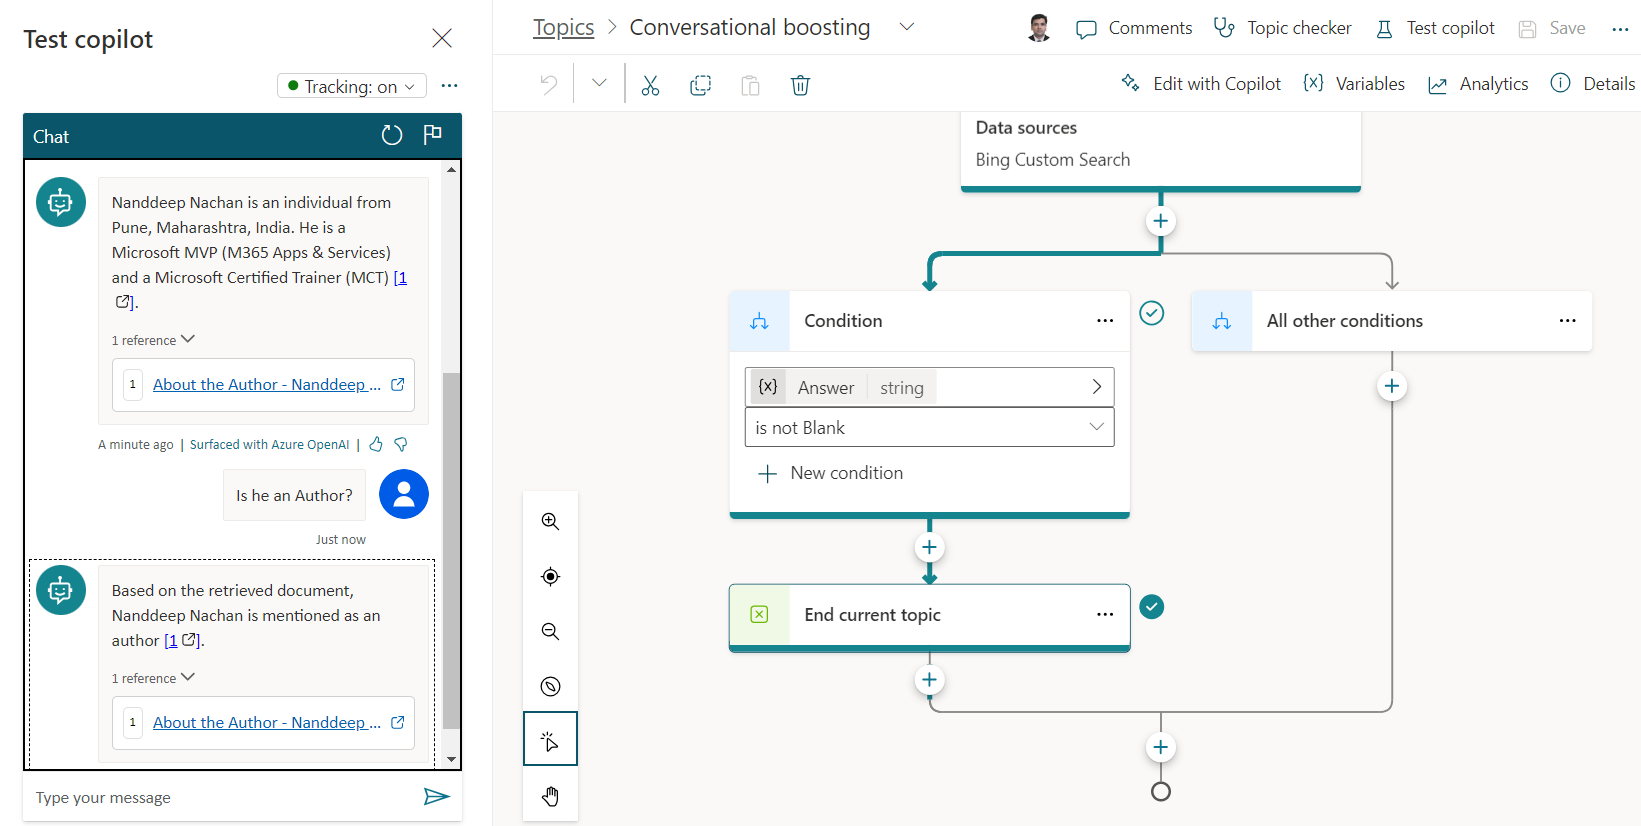Collapse the first '1 reference' expander
Viewport: 1641px width, 826px height.
tap(153, 340)
